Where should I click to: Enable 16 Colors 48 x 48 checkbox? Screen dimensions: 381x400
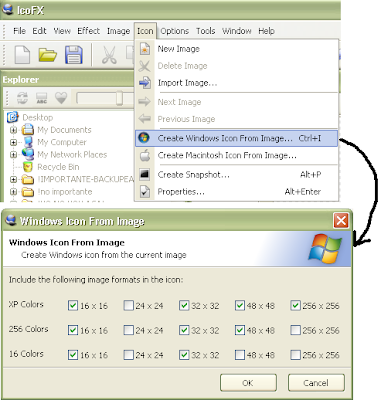click(240, 355)
